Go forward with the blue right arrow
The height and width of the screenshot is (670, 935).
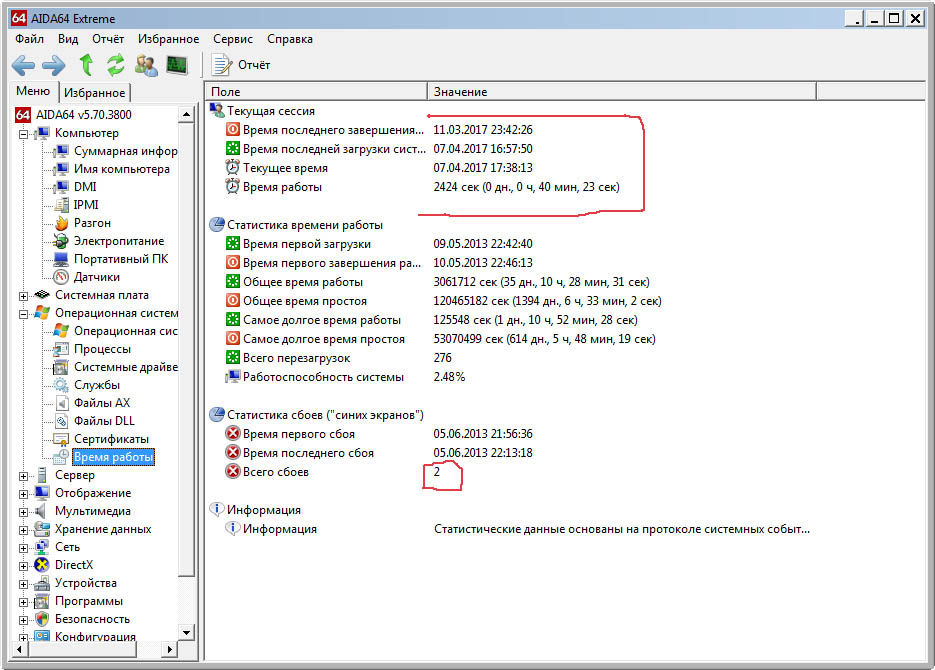click(x=54, y=65)
